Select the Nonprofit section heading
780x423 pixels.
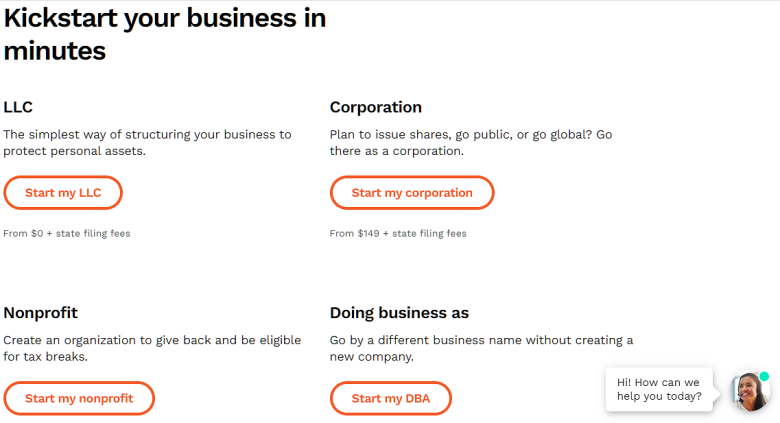pyautogui.click(x=40, y=313)
